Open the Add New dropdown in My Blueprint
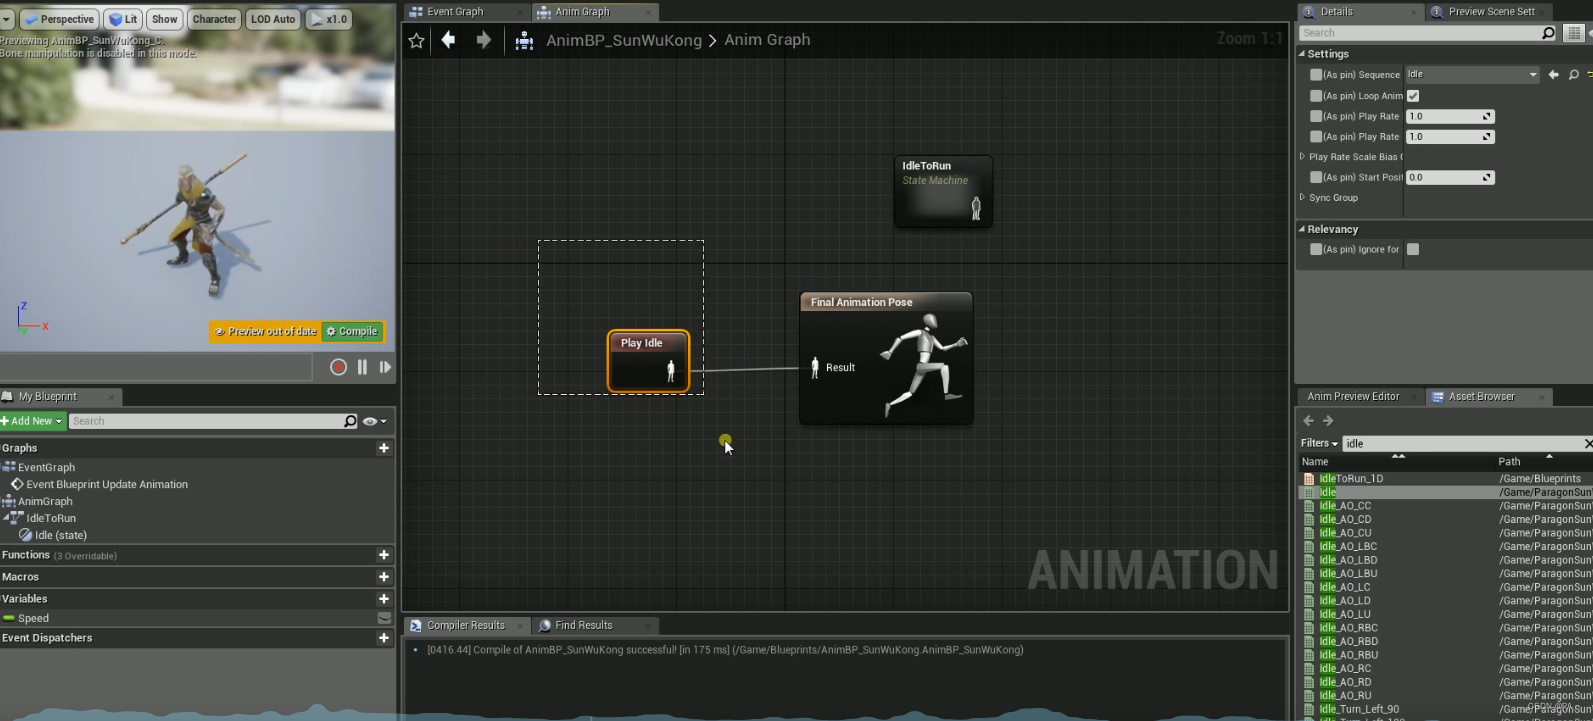The image size is (1593, 721). click(32, 421)
